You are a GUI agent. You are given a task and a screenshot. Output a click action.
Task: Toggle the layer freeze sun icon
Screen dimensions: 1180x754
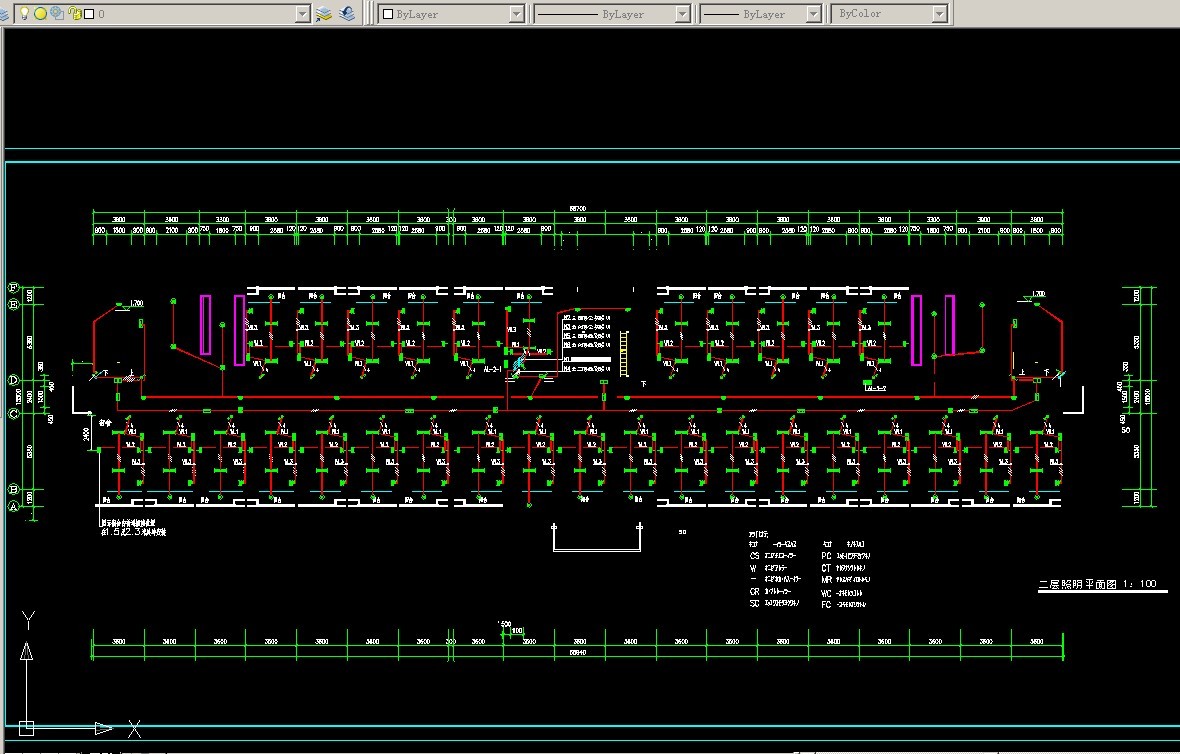tap(40, 14)
